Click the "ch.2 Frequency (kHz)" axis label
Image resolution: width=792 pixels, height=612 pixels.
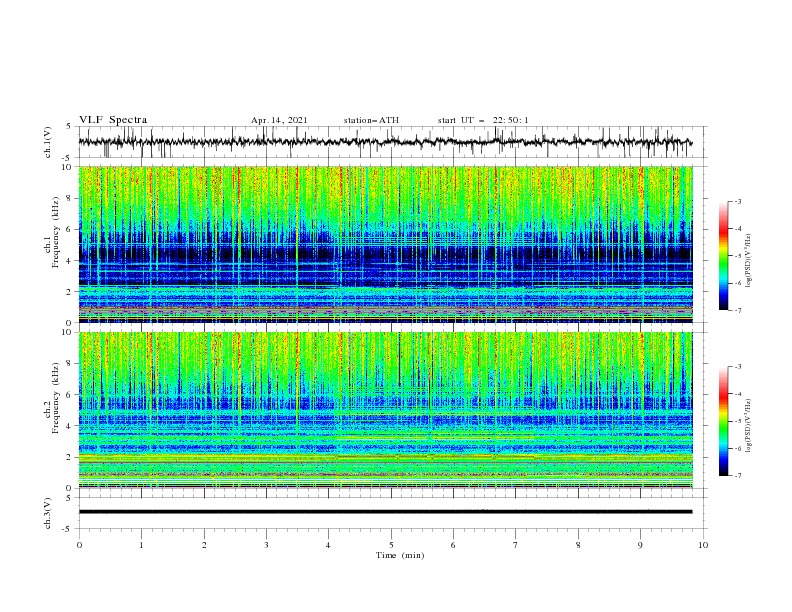pyautogui.click(x=52, y=397)
